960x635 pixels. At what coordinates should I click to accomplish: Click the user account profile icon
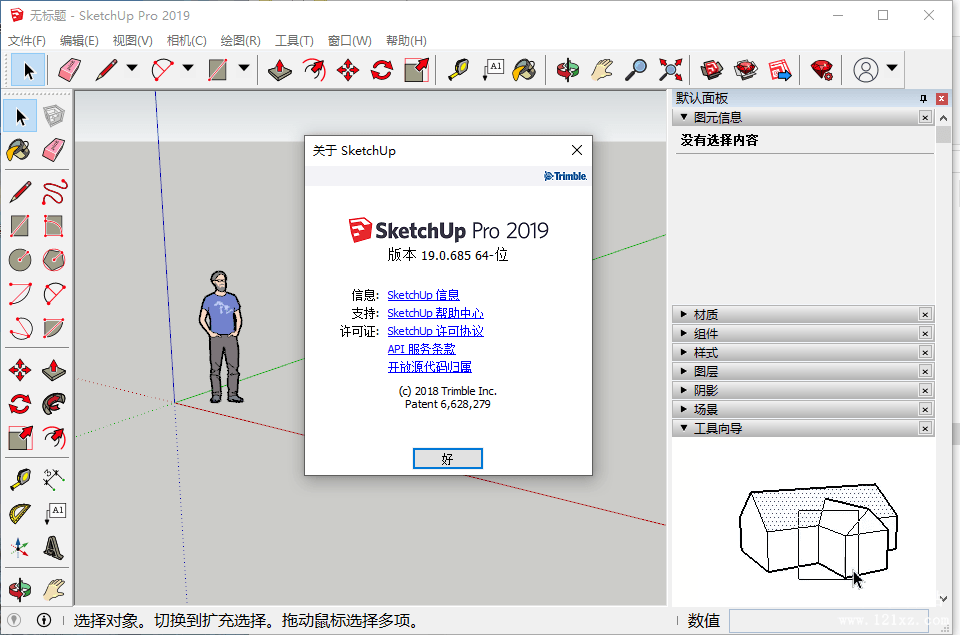[866, 70]
